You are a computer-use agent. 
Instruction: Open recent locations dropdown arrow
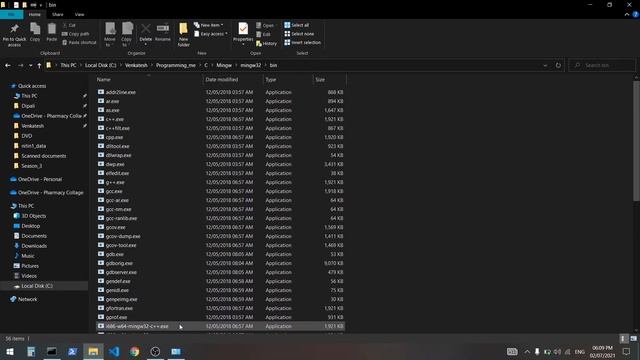(30, 65)
